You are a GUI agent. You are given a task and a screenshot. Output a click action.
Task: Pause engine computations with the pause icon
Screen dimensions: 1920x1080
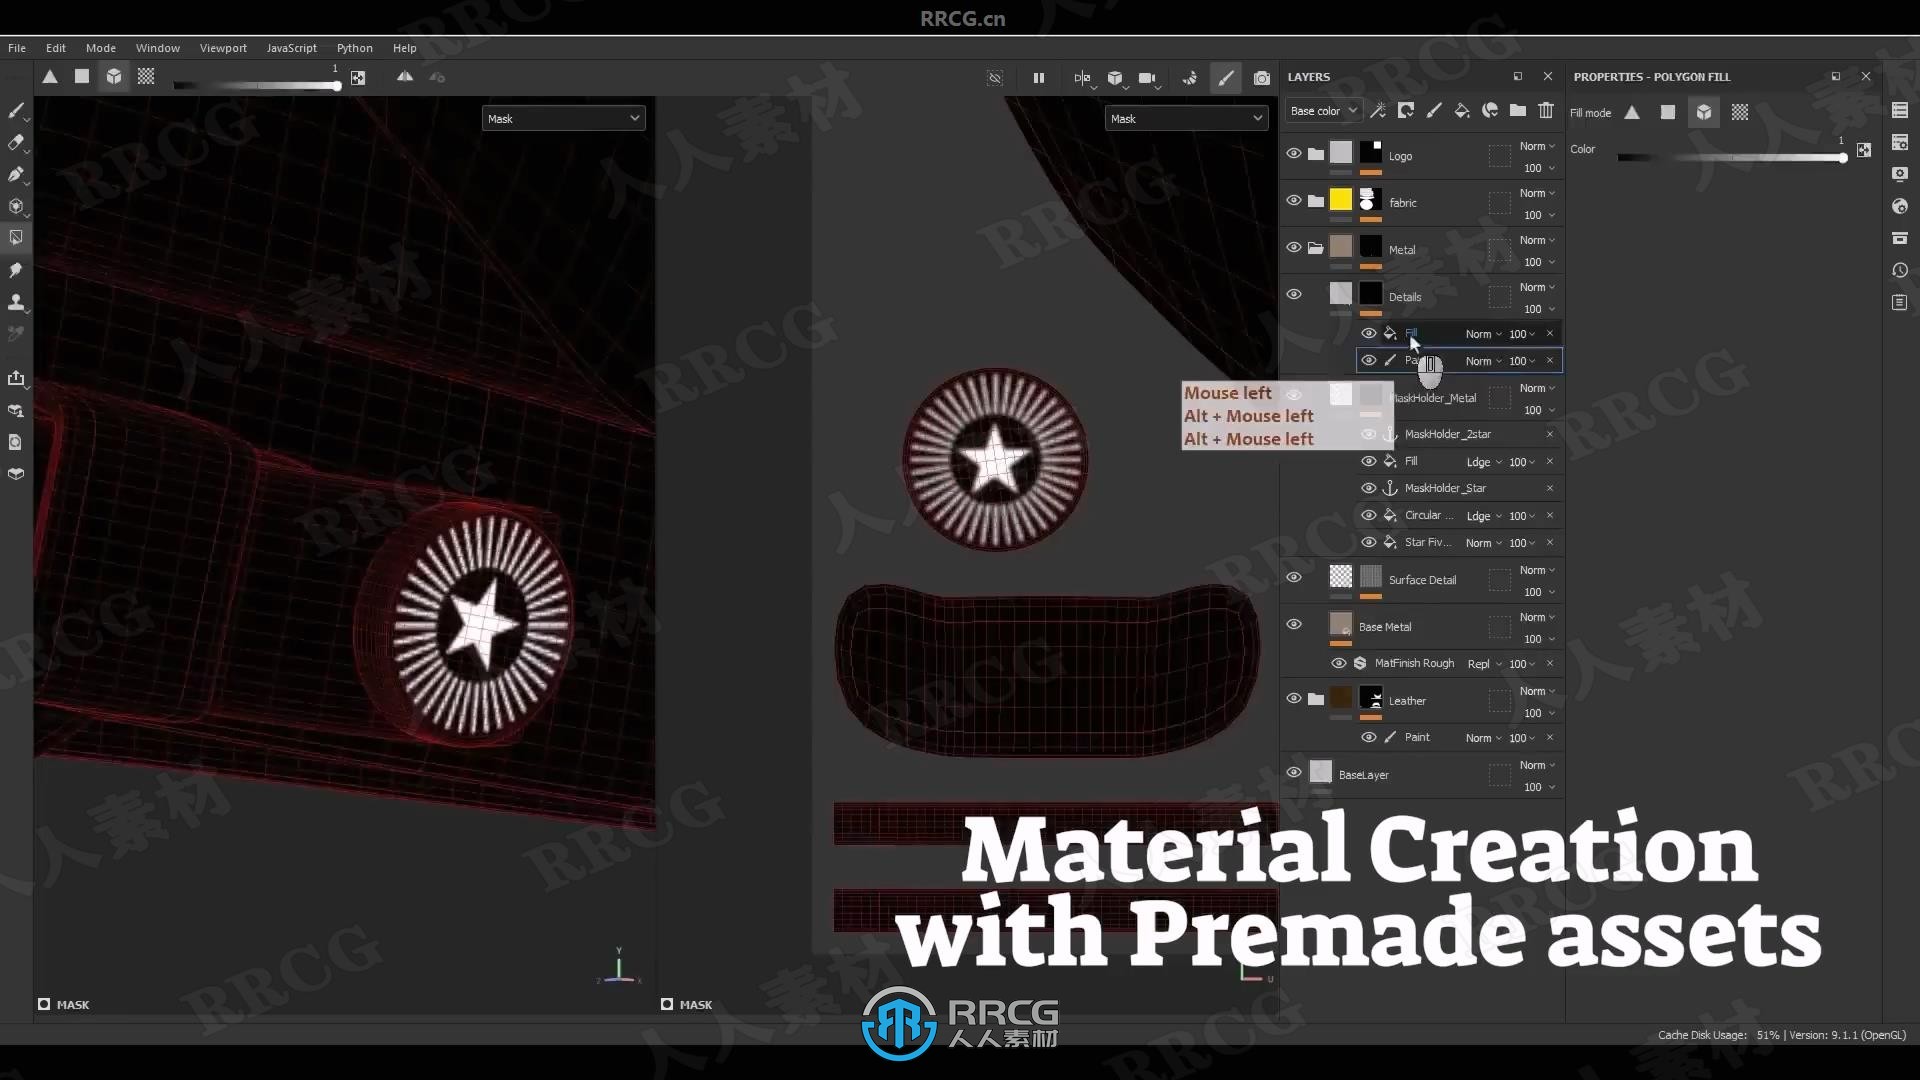click(1039, 78)
